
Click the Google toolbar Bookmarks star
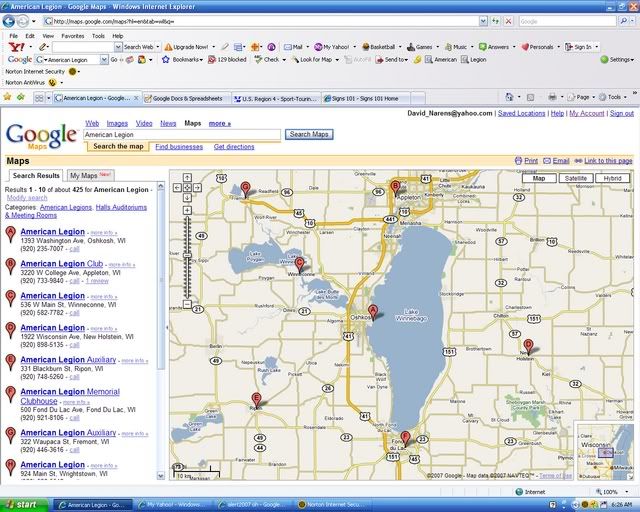[x=165, y=60]
